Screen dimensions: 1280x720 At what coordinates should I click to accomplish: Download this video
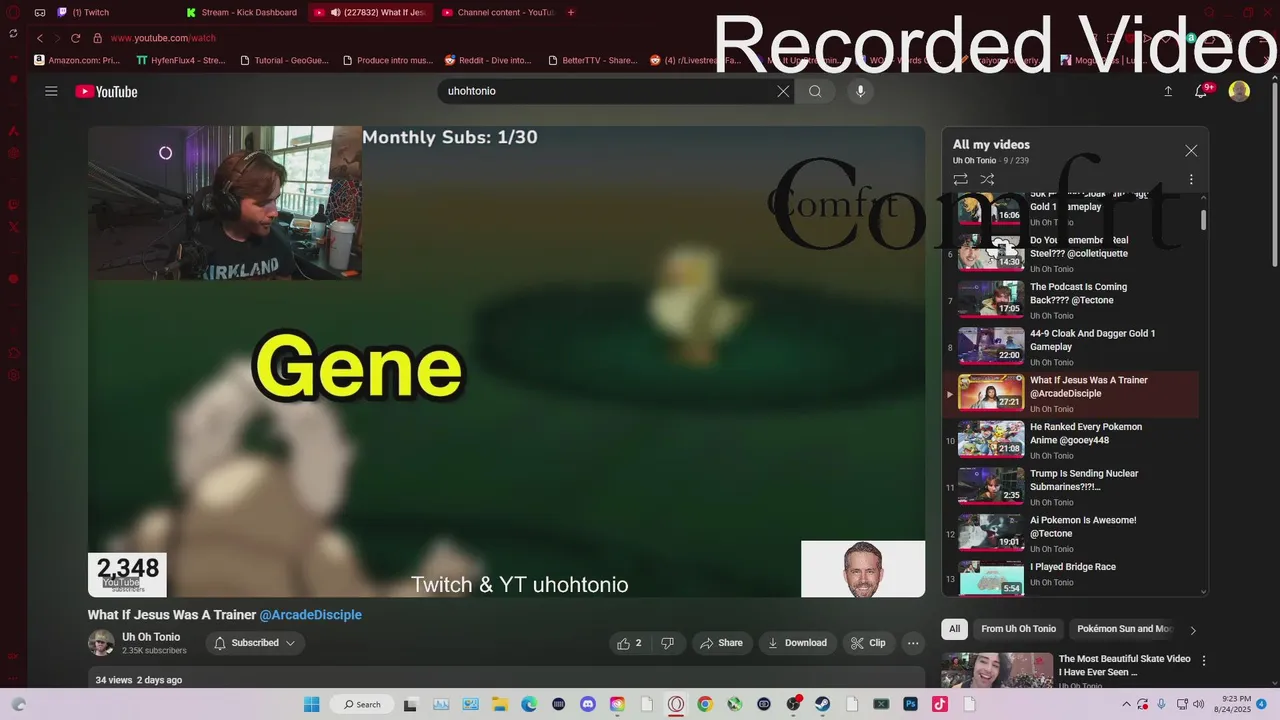point(797,643)
